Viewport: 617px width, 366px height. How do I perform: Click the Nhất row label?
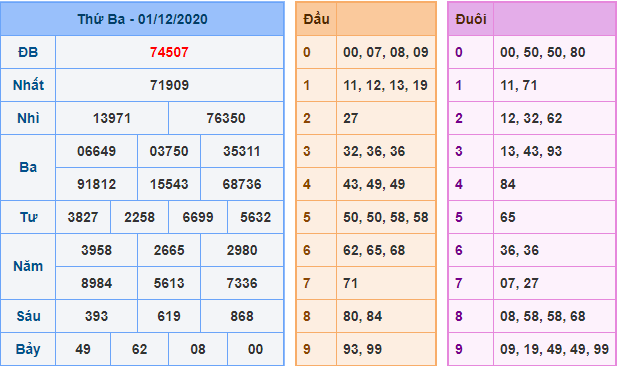point(28,85)
